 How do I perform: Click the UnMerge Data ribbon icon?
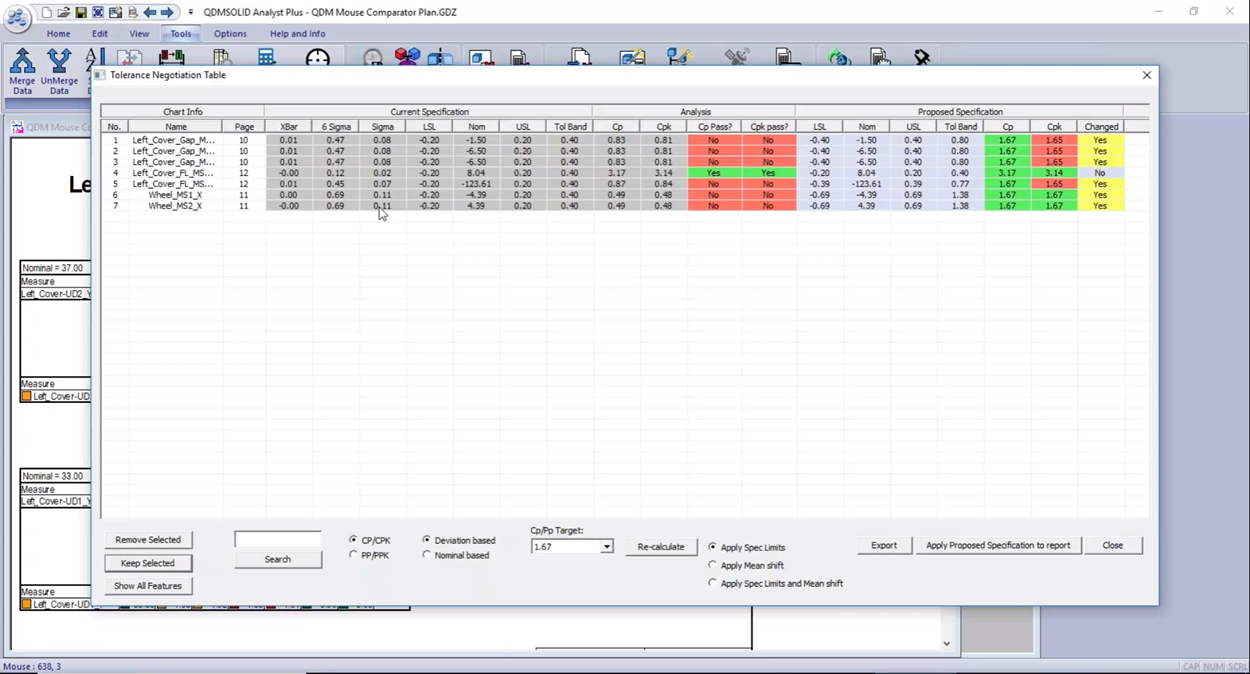59,70
